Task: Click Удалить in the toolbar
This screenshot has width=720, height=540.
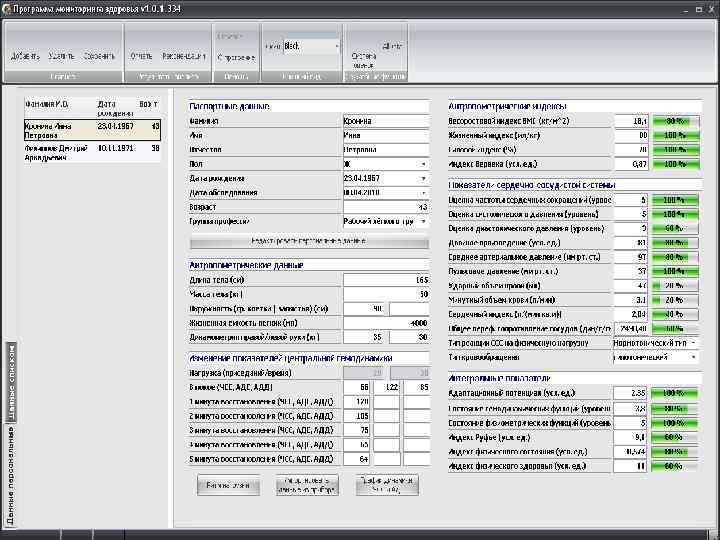Action: click(x=62, y=56)
